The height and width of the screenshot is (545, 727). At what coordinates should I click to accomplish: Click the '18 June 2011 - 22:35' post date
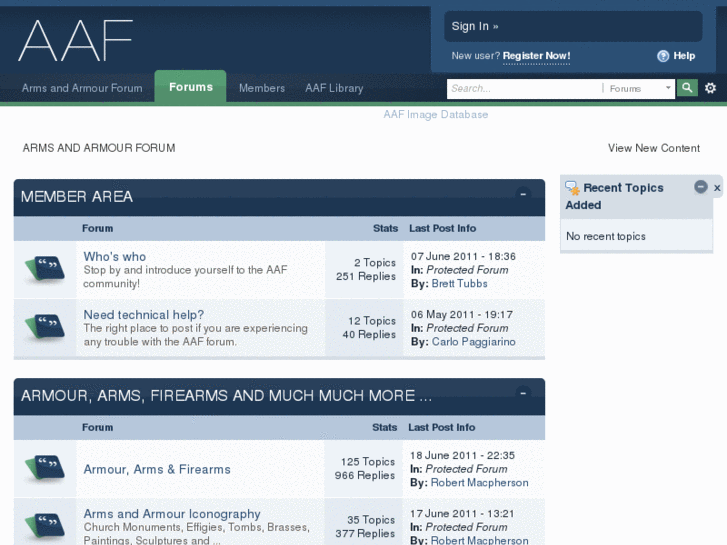(462, 455)
